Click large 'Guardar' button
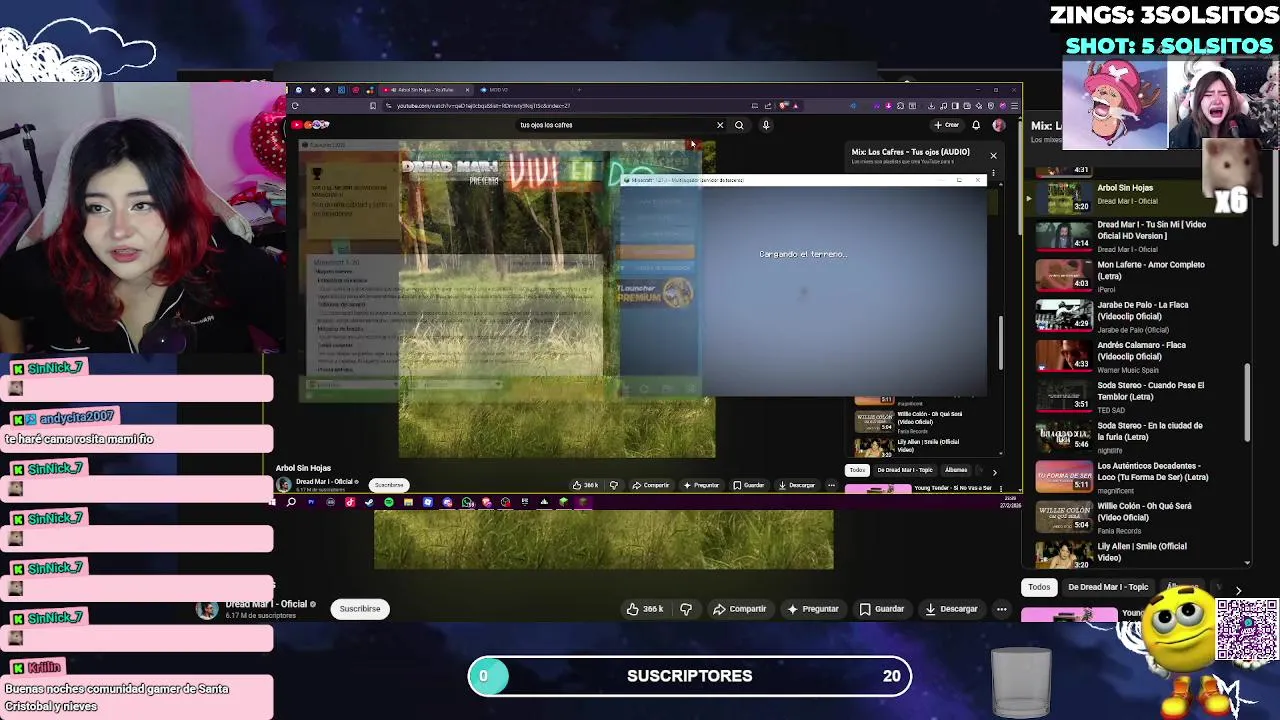This screenshot has width=1280, height=720. point(882,609)
